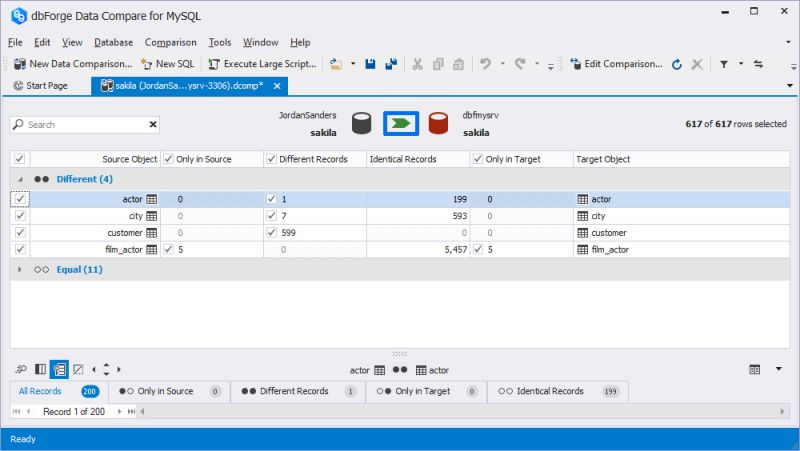Click the Save disk icon

[x=370, y=64]
